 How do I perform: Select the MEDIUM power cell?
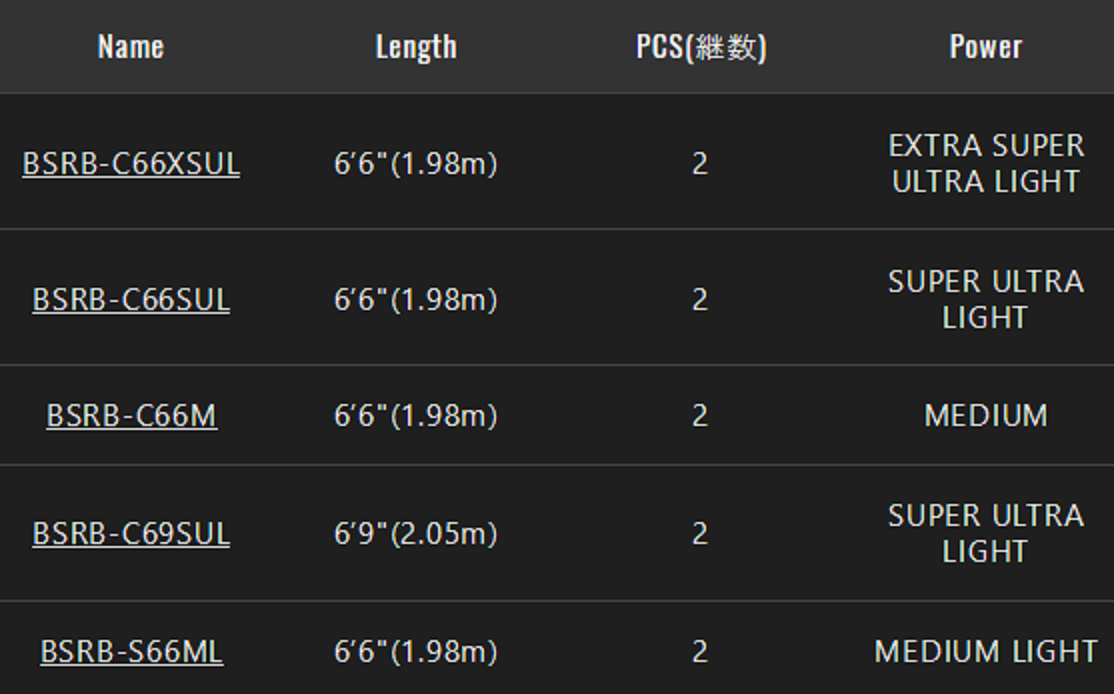[986, 415]
